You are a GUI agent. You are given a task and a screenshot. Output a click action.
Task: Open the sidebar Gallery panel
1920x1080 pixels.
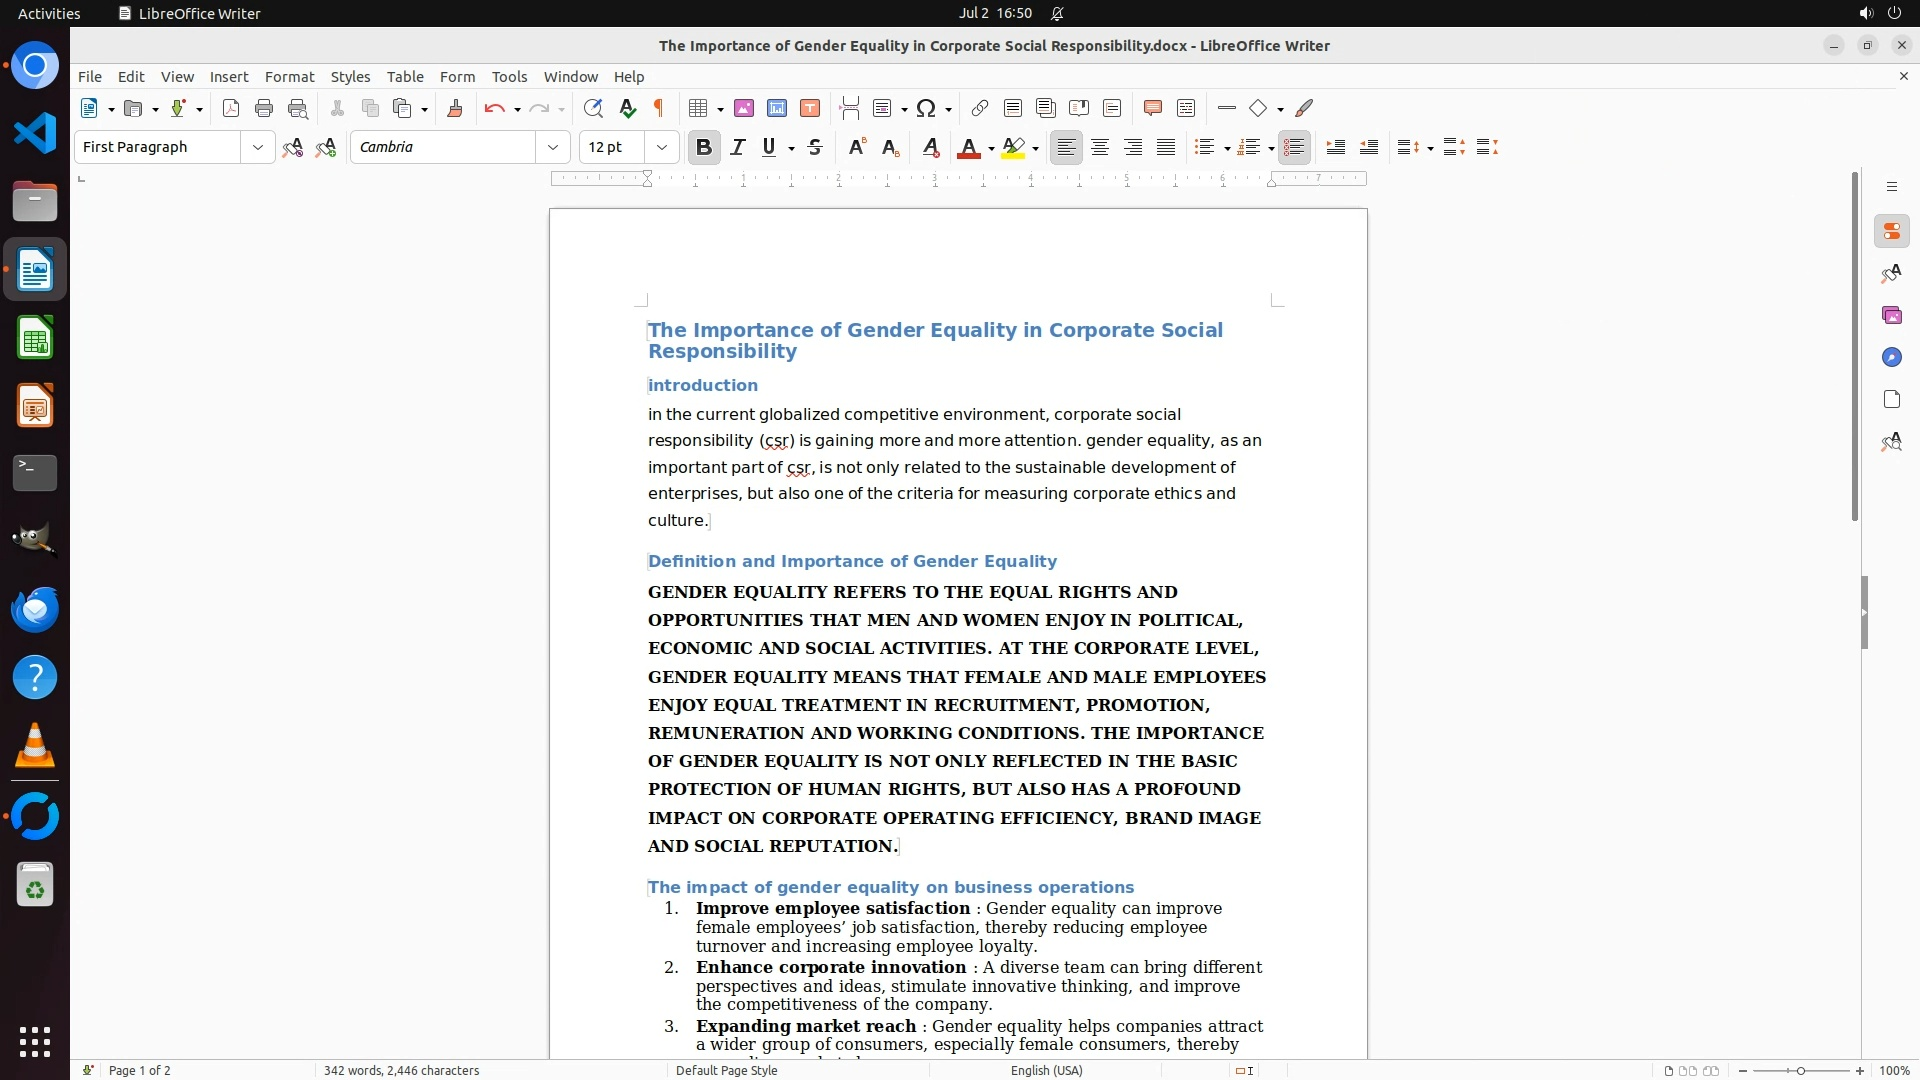click(x=1891, y=315)
